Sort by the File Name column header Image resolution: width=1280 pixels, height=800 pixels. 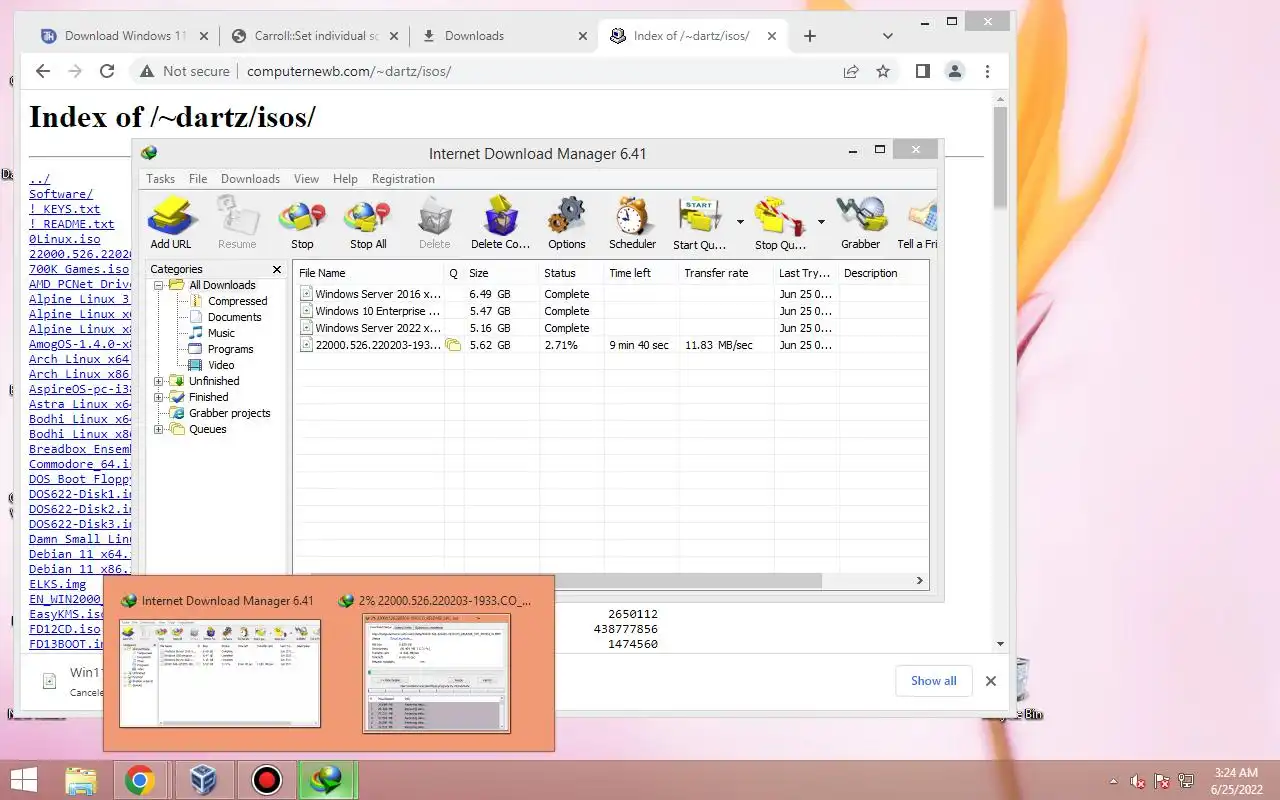coord(369,273)
